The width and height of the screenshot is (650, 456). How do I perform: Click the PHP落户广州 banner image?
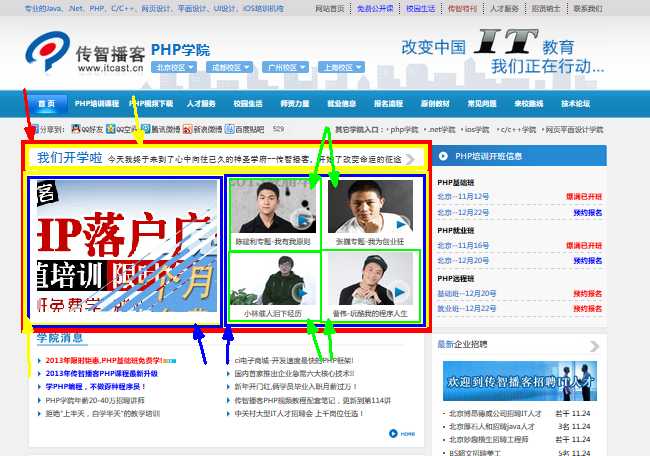tap(126, 245)
